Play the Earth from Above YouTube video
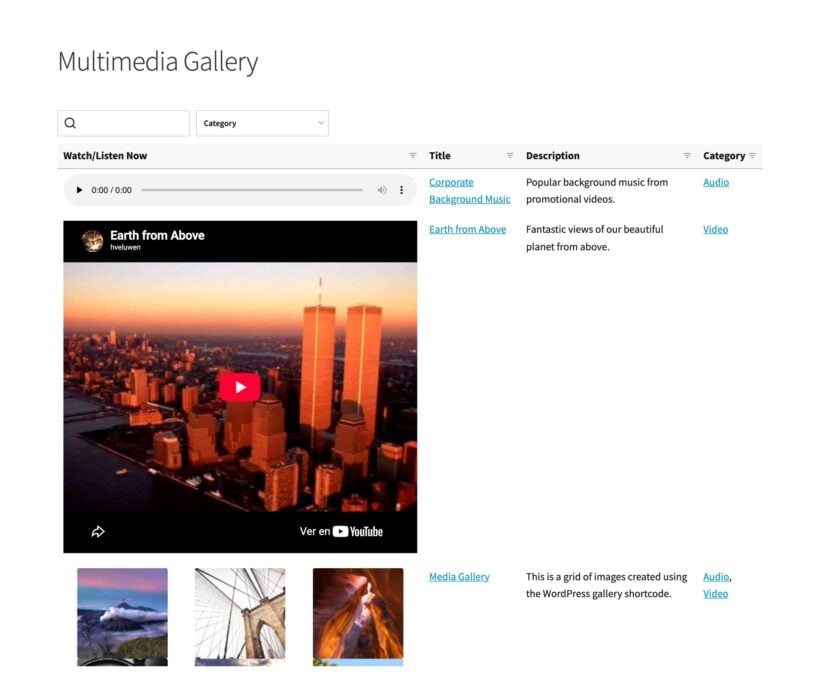This screenshot has height=681, width=820. point(240,387)
